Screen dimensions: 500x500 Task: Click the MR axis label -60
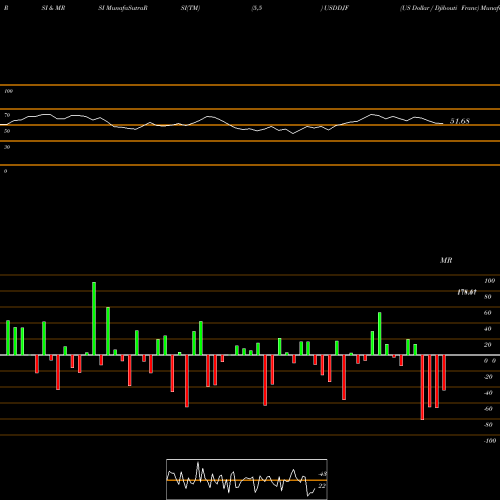[x=488, y=409]
